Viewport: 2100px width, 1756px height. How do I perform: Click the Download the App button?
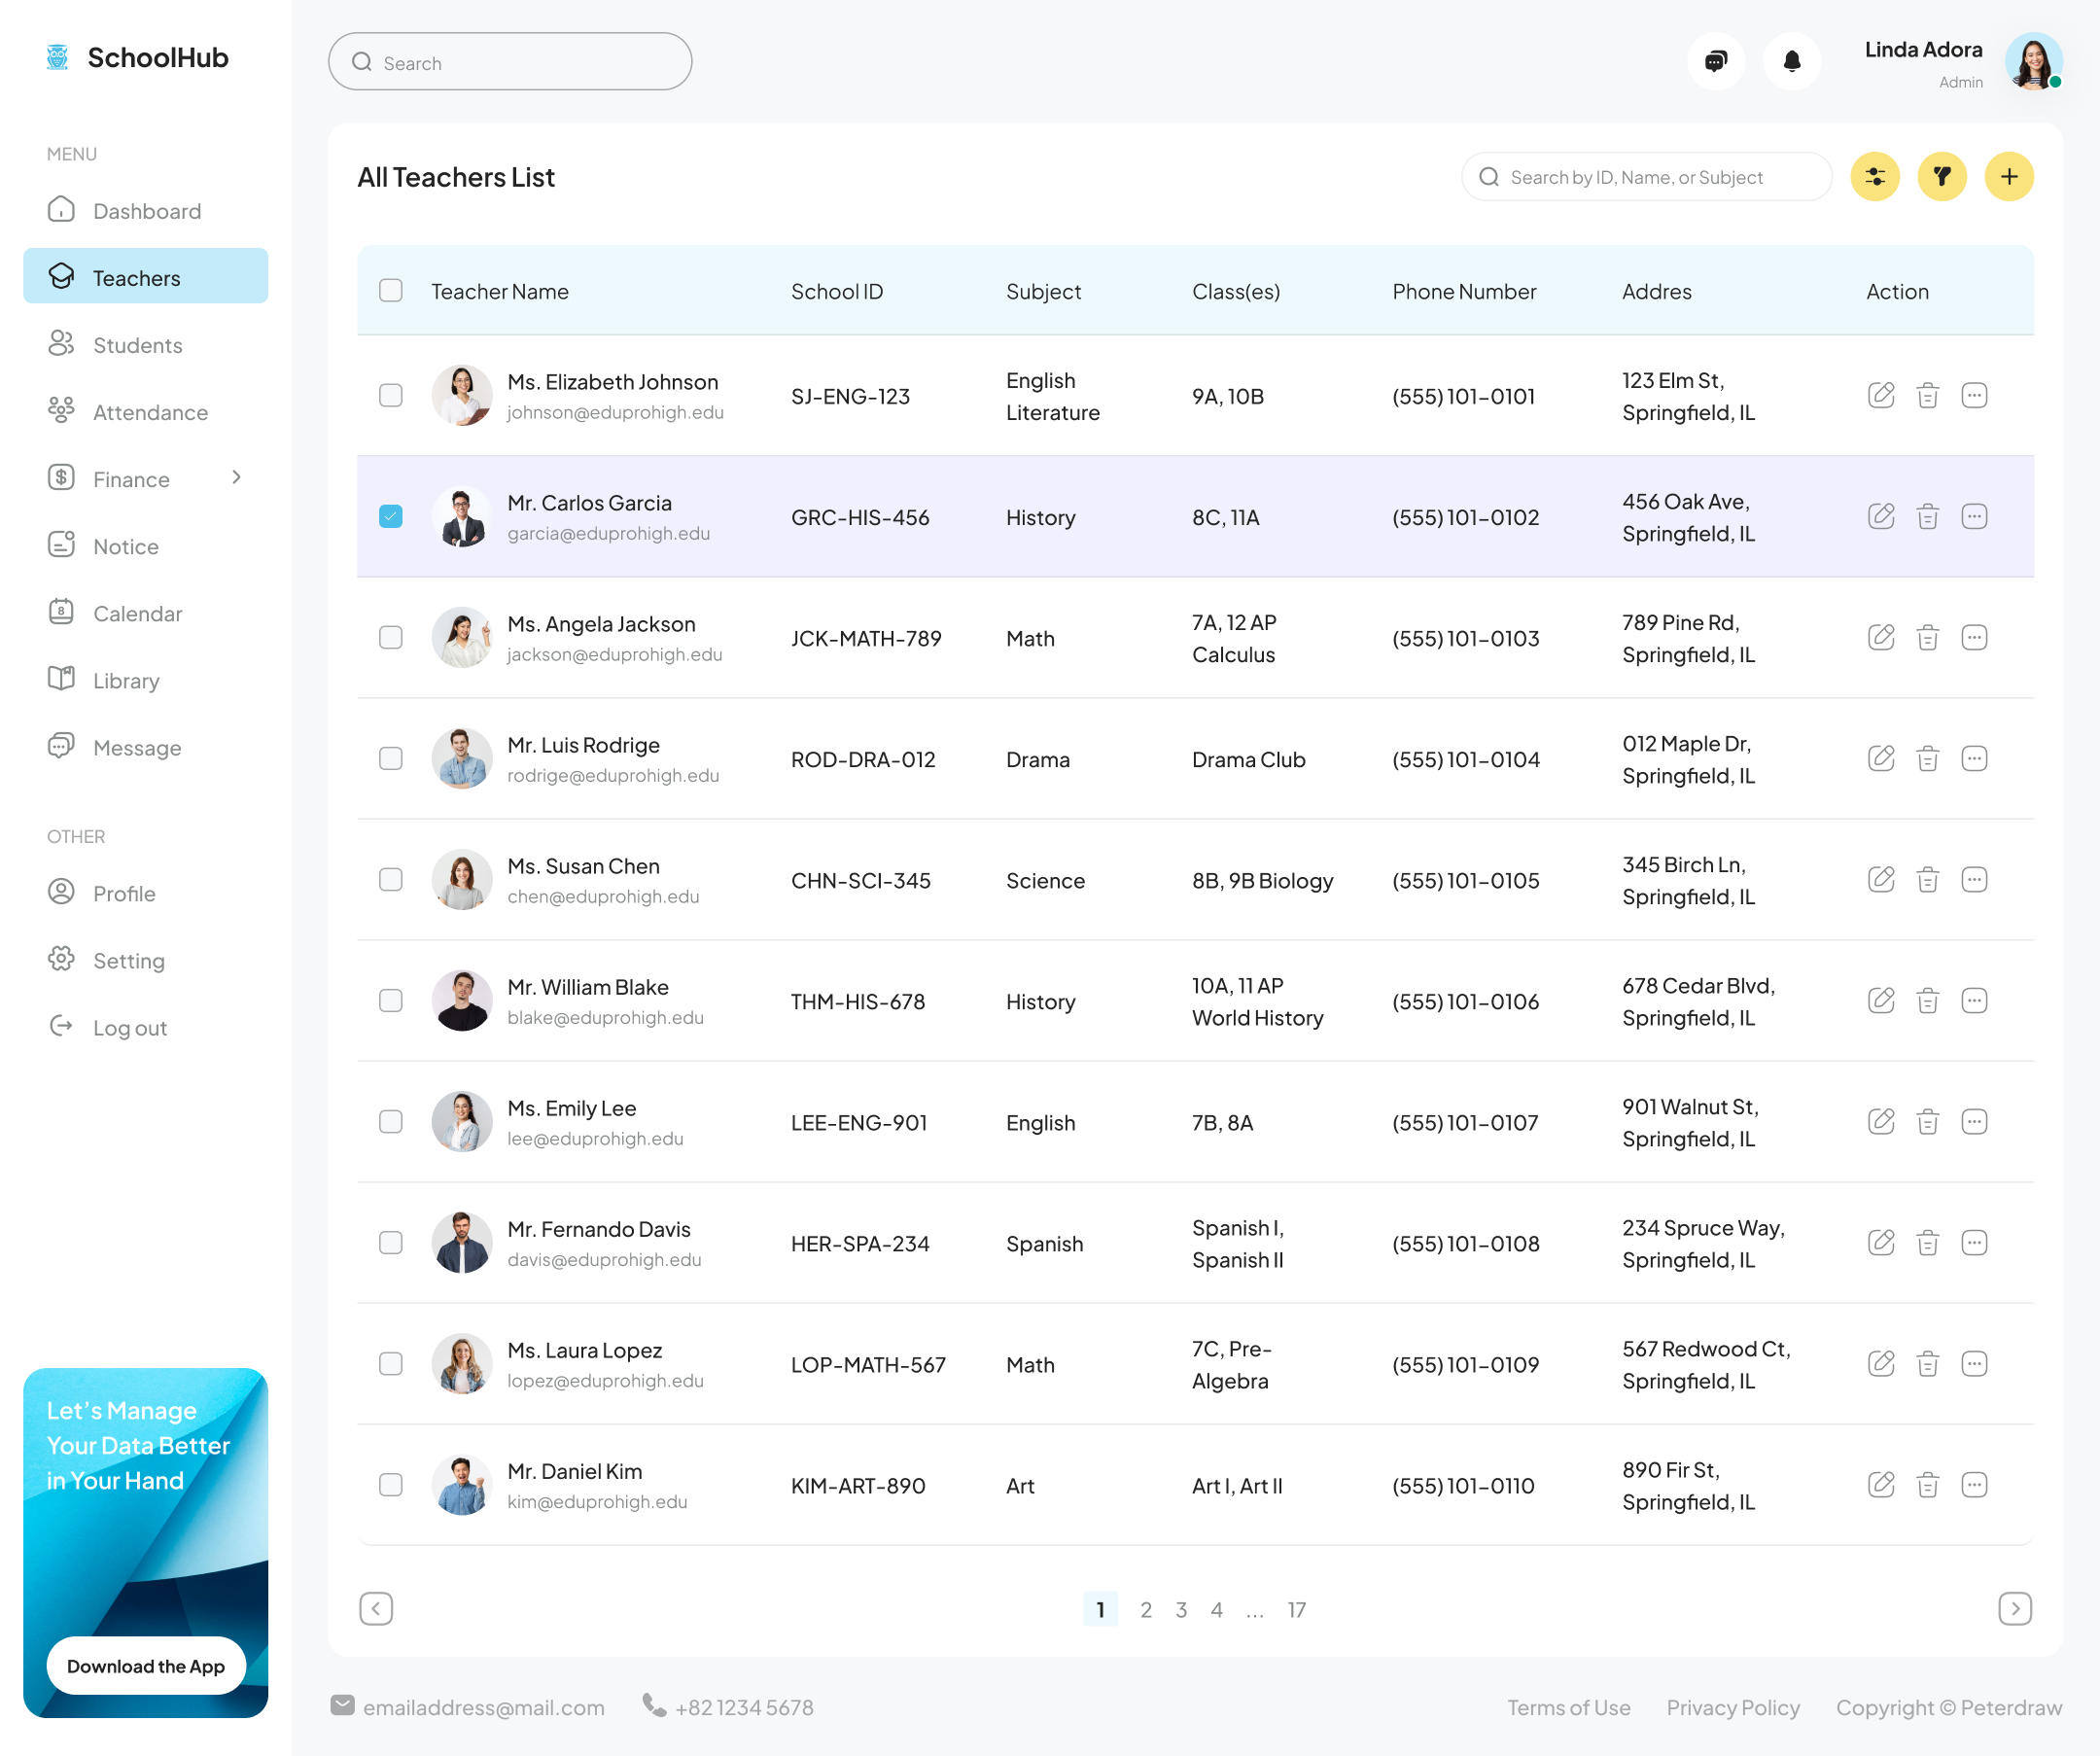click(x=145, y=1665)
